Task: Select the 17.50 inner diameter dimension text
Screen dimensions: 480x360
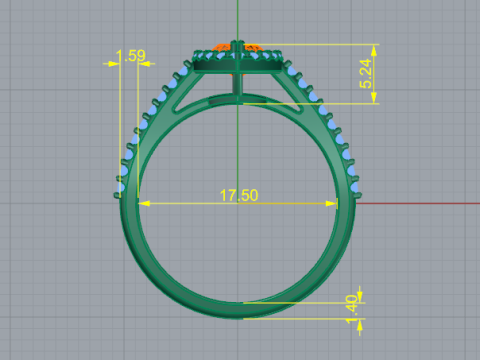Action: [239, 195]
